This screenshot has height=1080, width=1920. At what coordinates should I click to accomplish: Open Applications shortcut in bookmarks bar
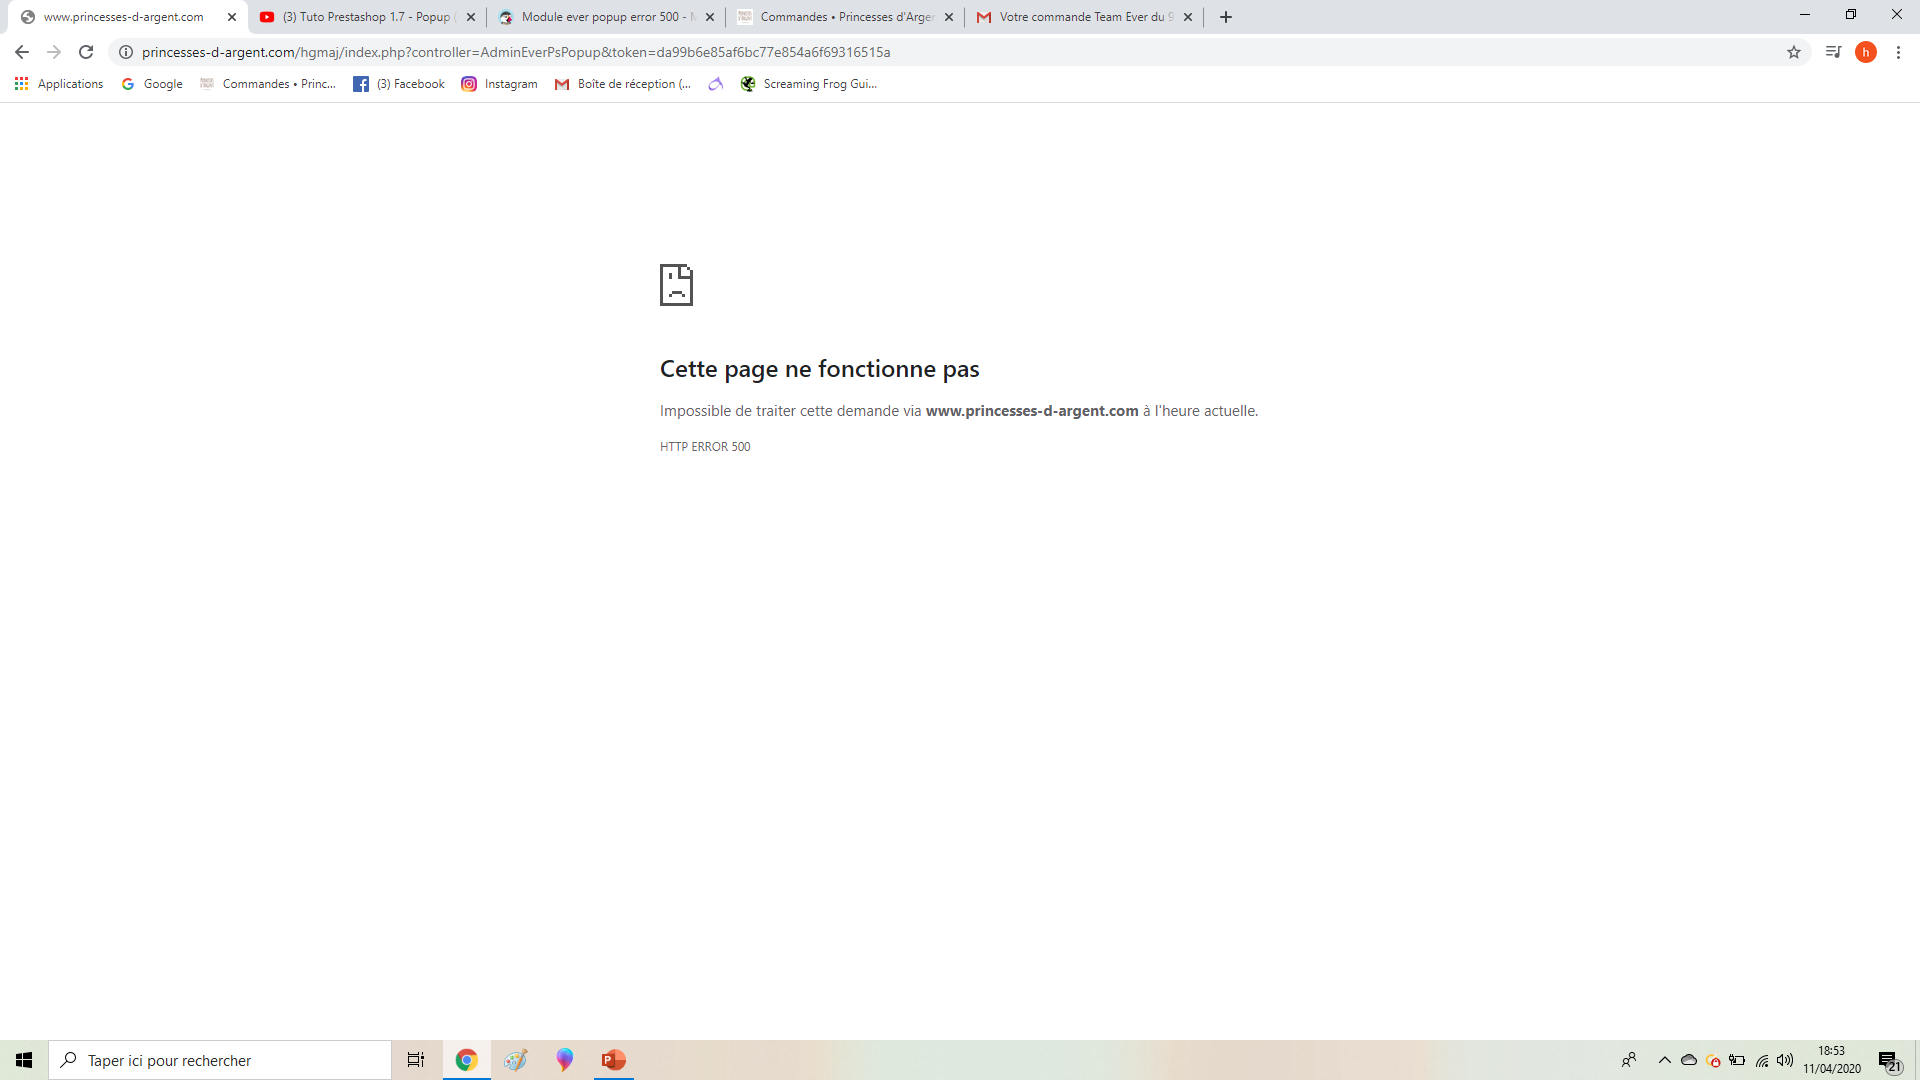coord(59,84)
